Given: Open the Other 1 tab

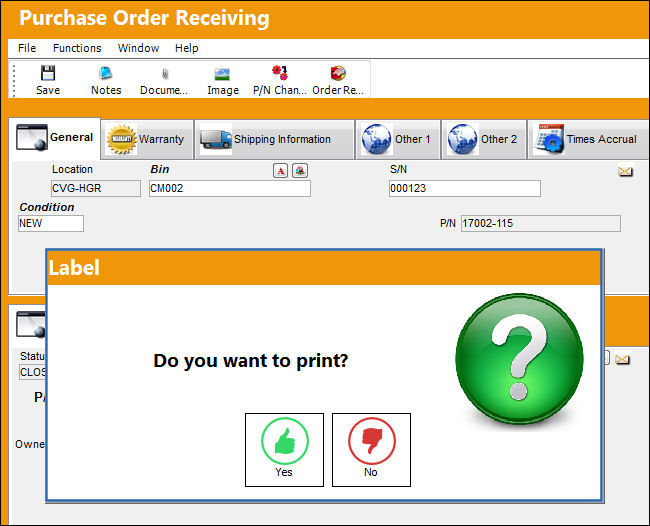Looking at the screenshot, I should (x=398, y=139).
